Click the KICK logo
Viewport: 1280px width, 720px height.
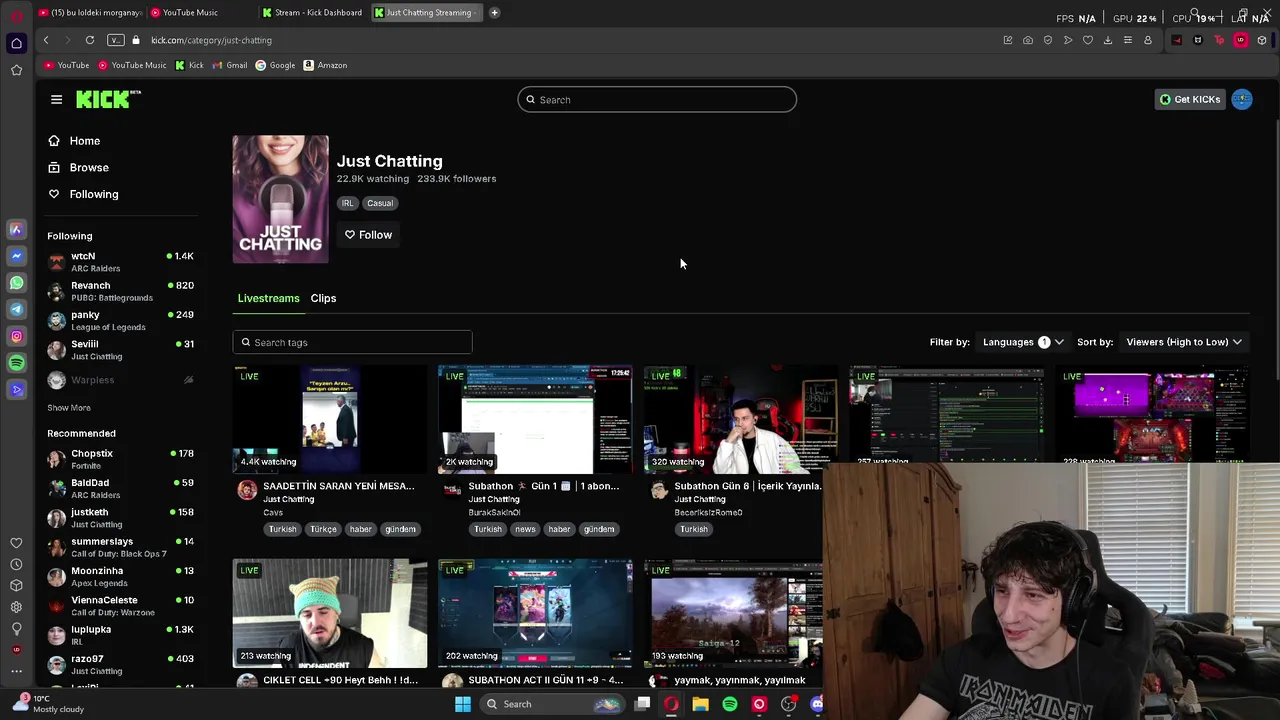coord(108,99)
